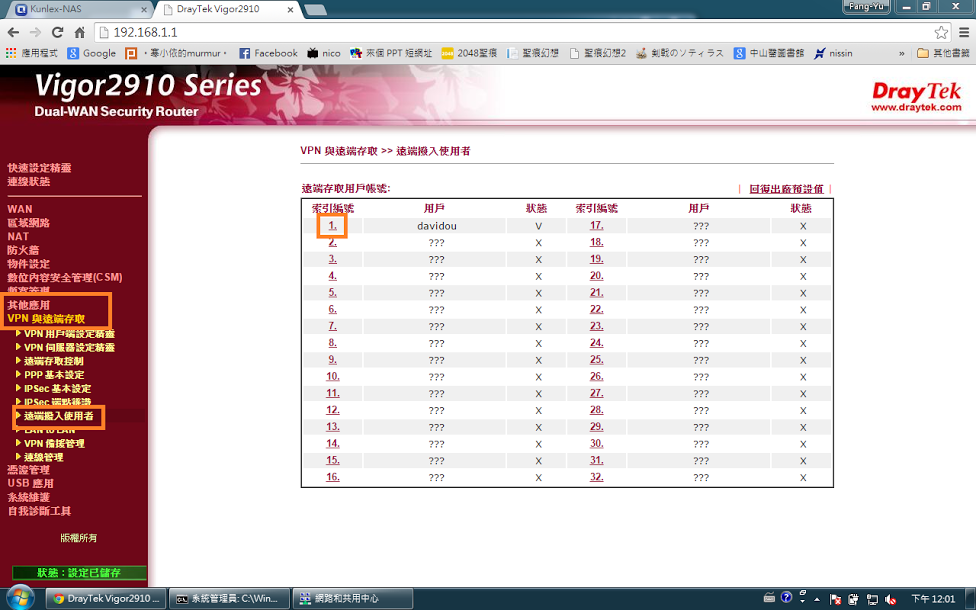This screenshot has height=610, width=976.
Task: Click the muted volume tray icon
Action: click(x=889, y=598)
